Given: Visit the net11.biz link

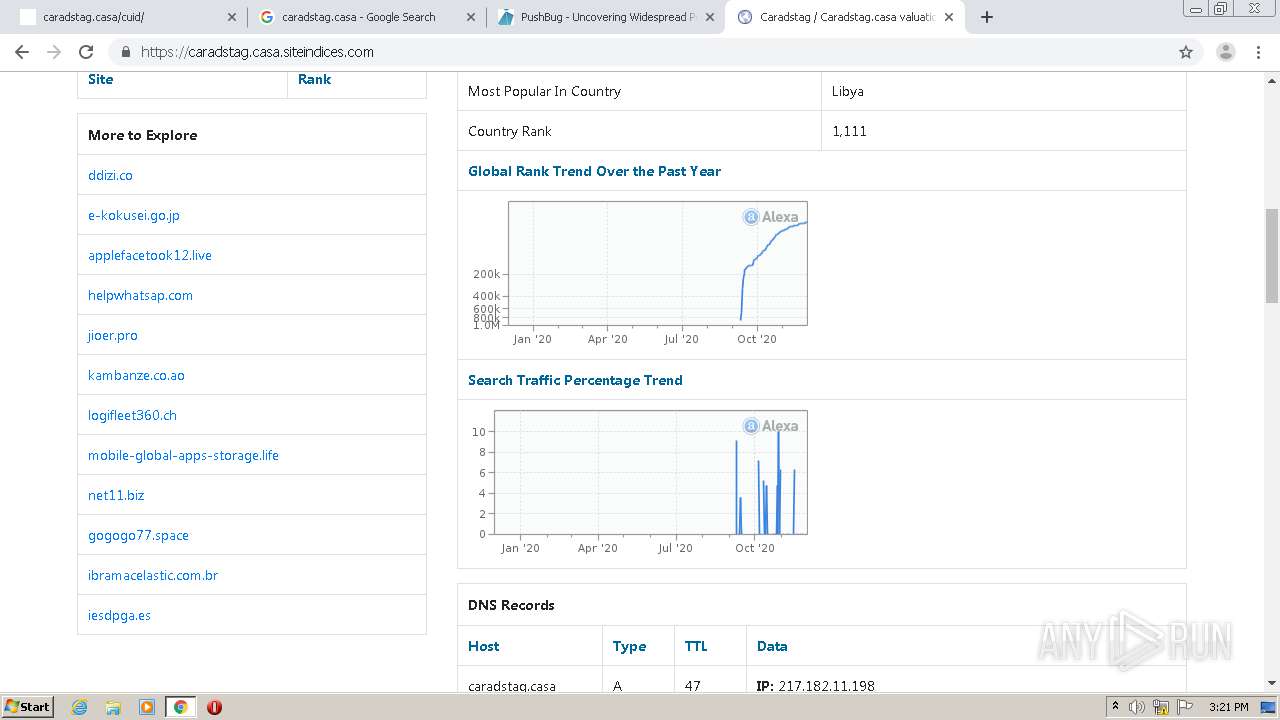Looking at the screenshot, I should 116,495.
